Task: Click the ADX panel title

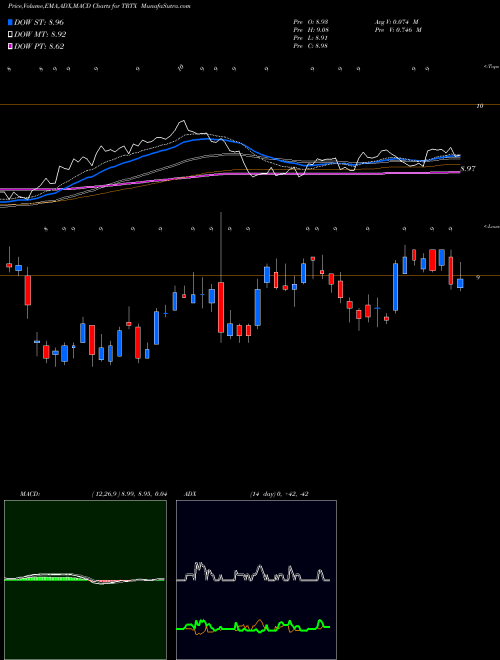Action: [x=190, y=494]
